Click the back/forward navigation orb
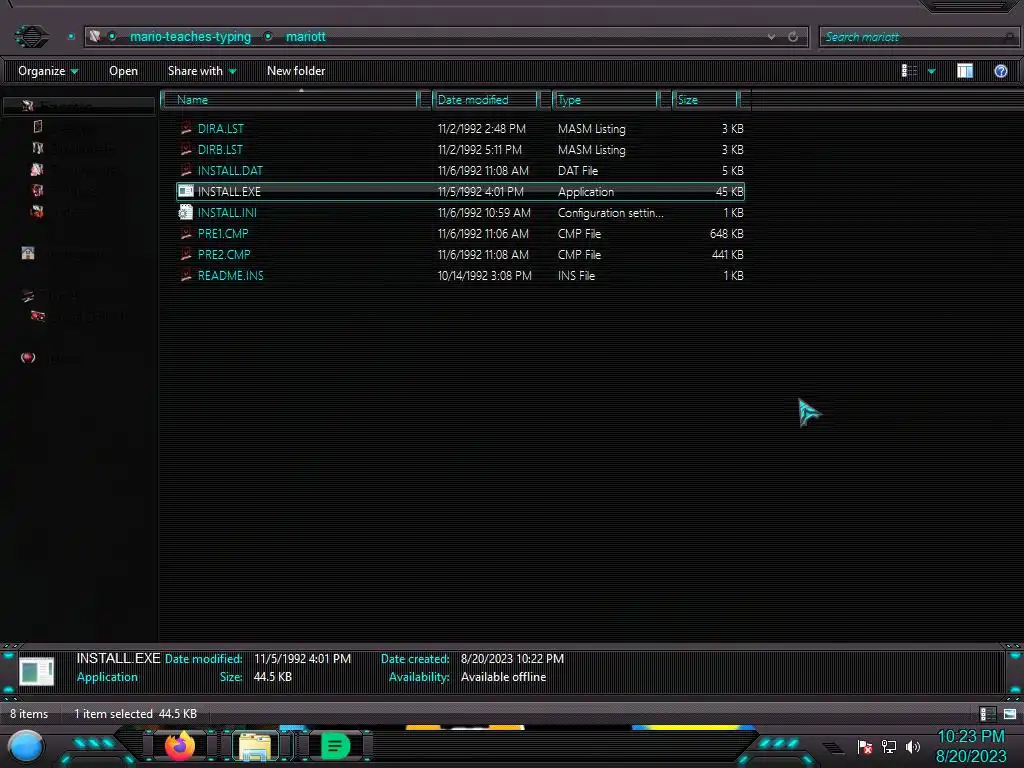The height and width of the screenshot is (768, 1024). (x=31, y=36)
